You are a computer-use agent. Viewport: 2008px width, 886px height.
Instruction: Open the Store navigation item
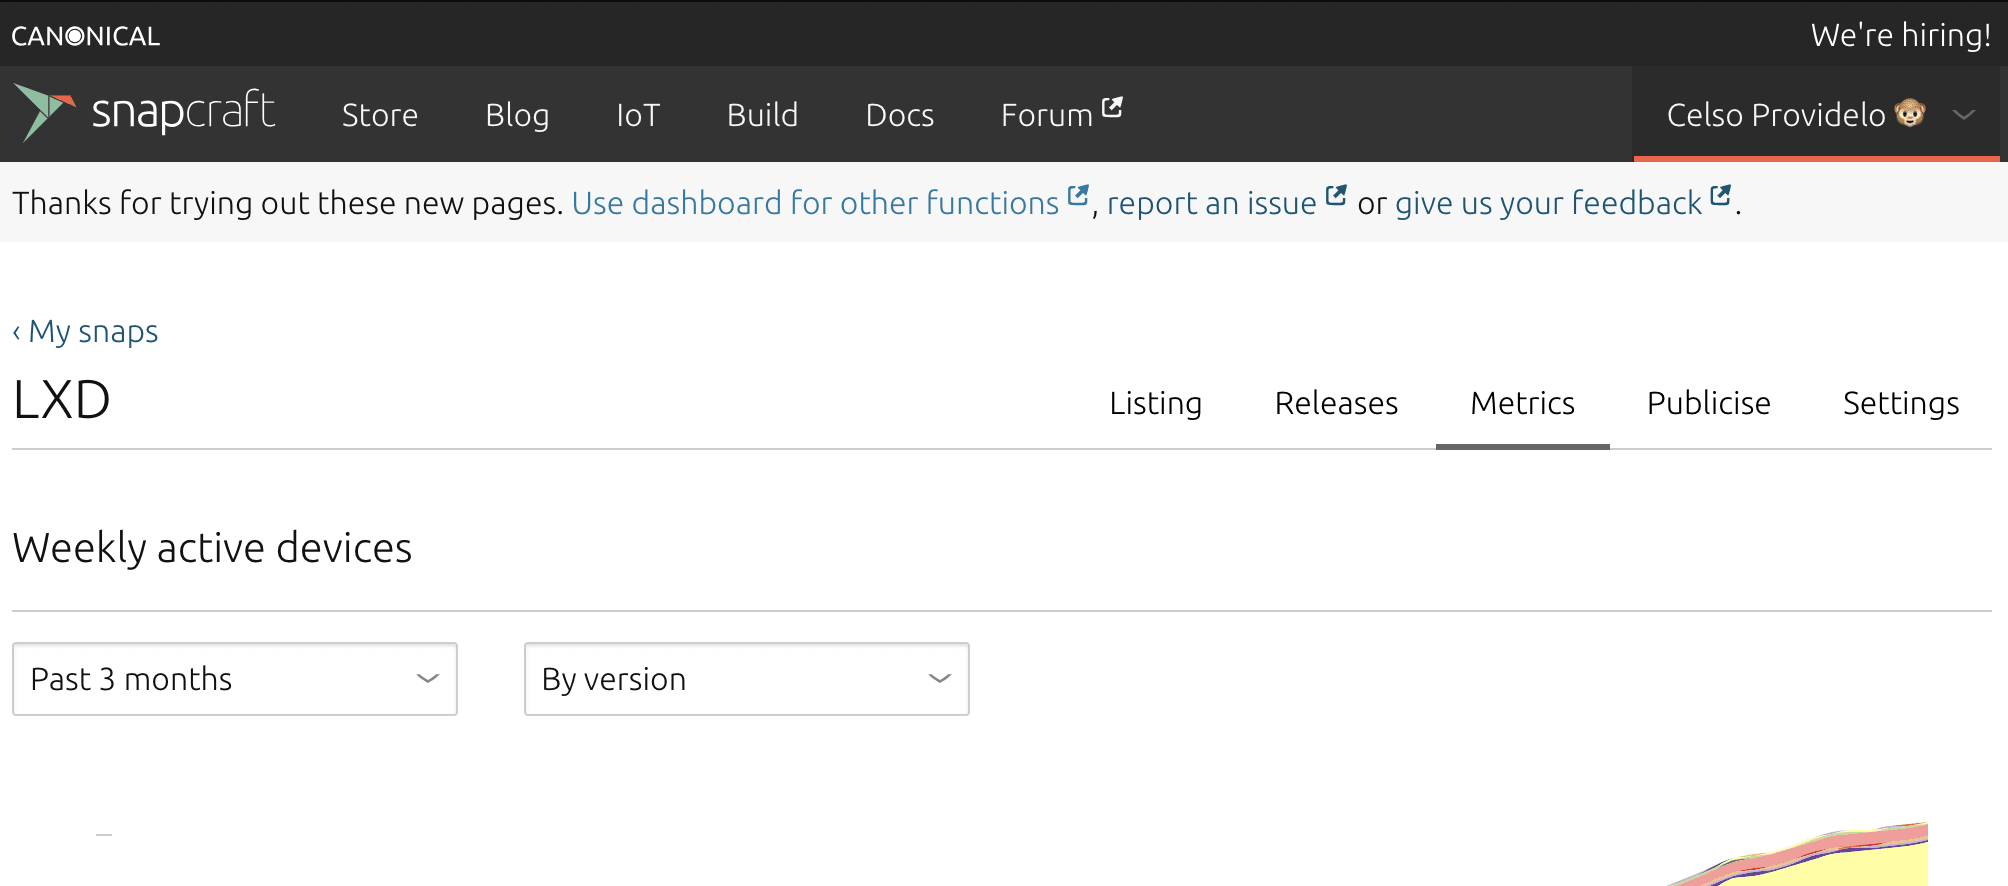tap(380, 115)
